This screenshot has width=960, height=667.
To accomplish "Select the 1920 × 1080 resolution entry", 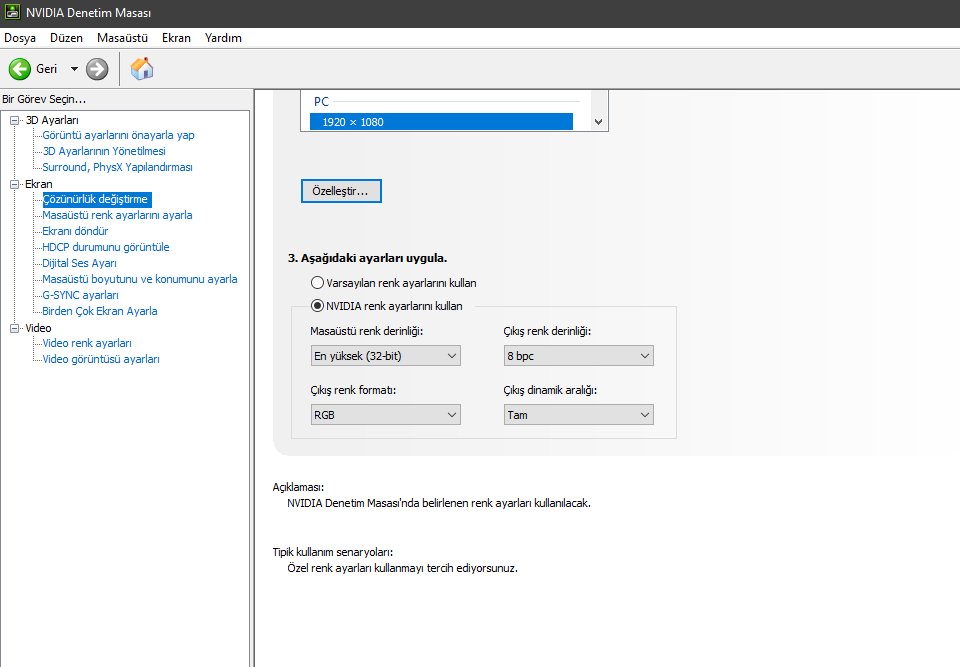I will coord(441,122).
